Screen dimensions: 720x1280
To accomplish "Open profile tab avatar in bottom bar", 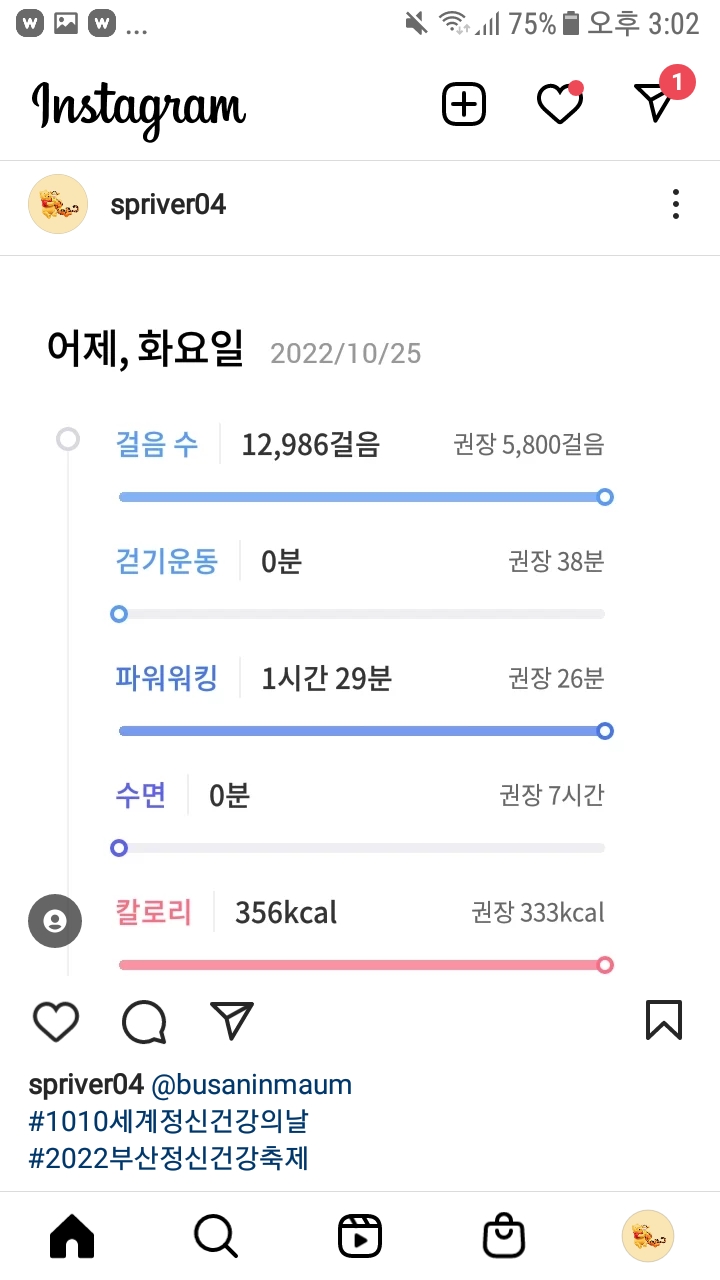I will coord(648,1238).
